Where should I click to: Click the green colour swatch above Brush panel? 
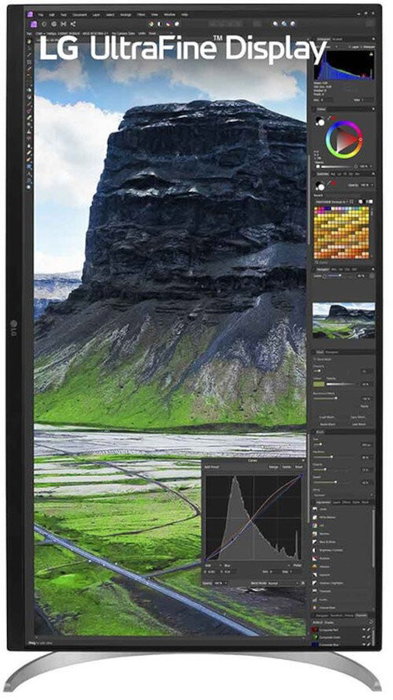pyautogui.click(x=319, y=383)
